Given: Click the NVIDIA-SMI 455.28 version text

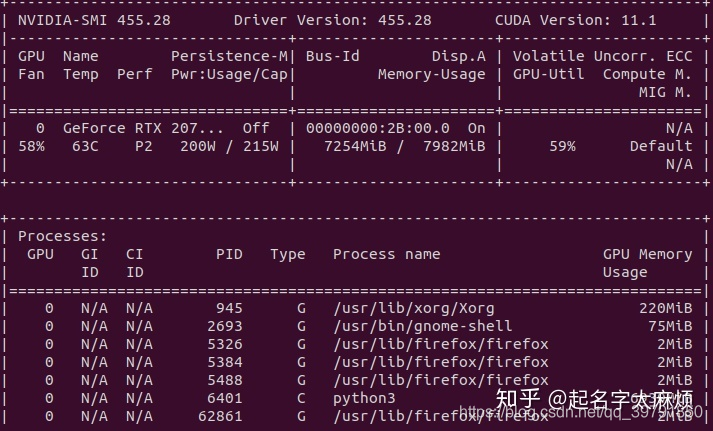Looking at the screenshot, I should (x=94, y=20).
